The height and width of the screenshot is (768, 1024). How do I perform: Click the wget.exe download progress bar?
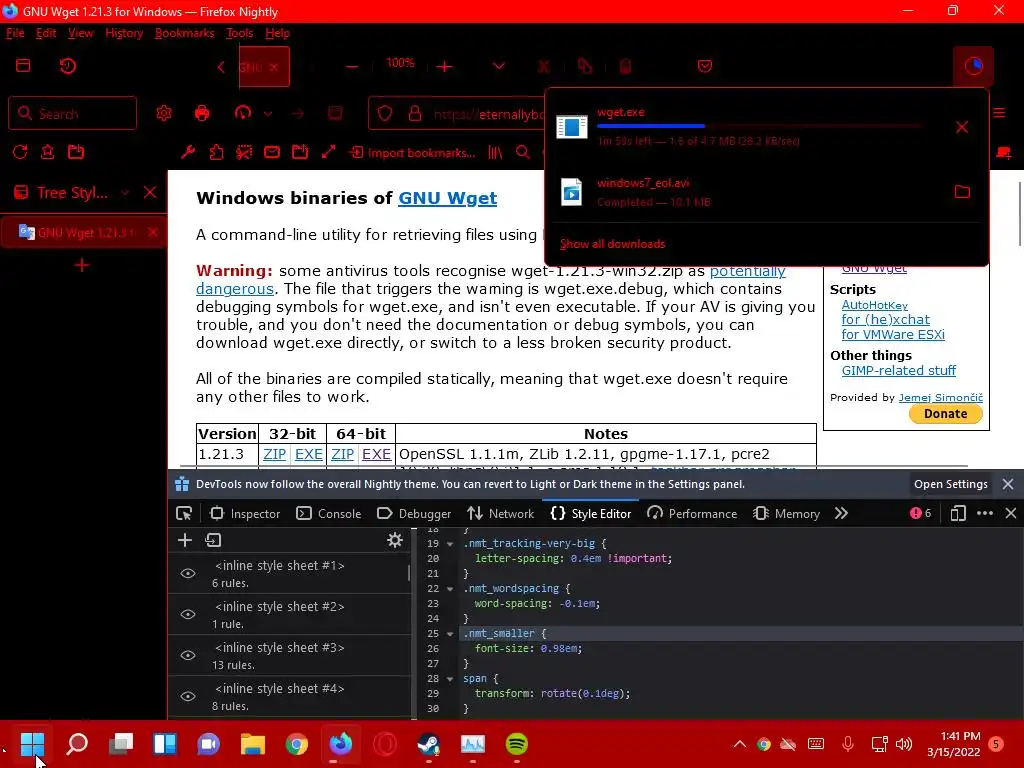(x=759, y=125)
